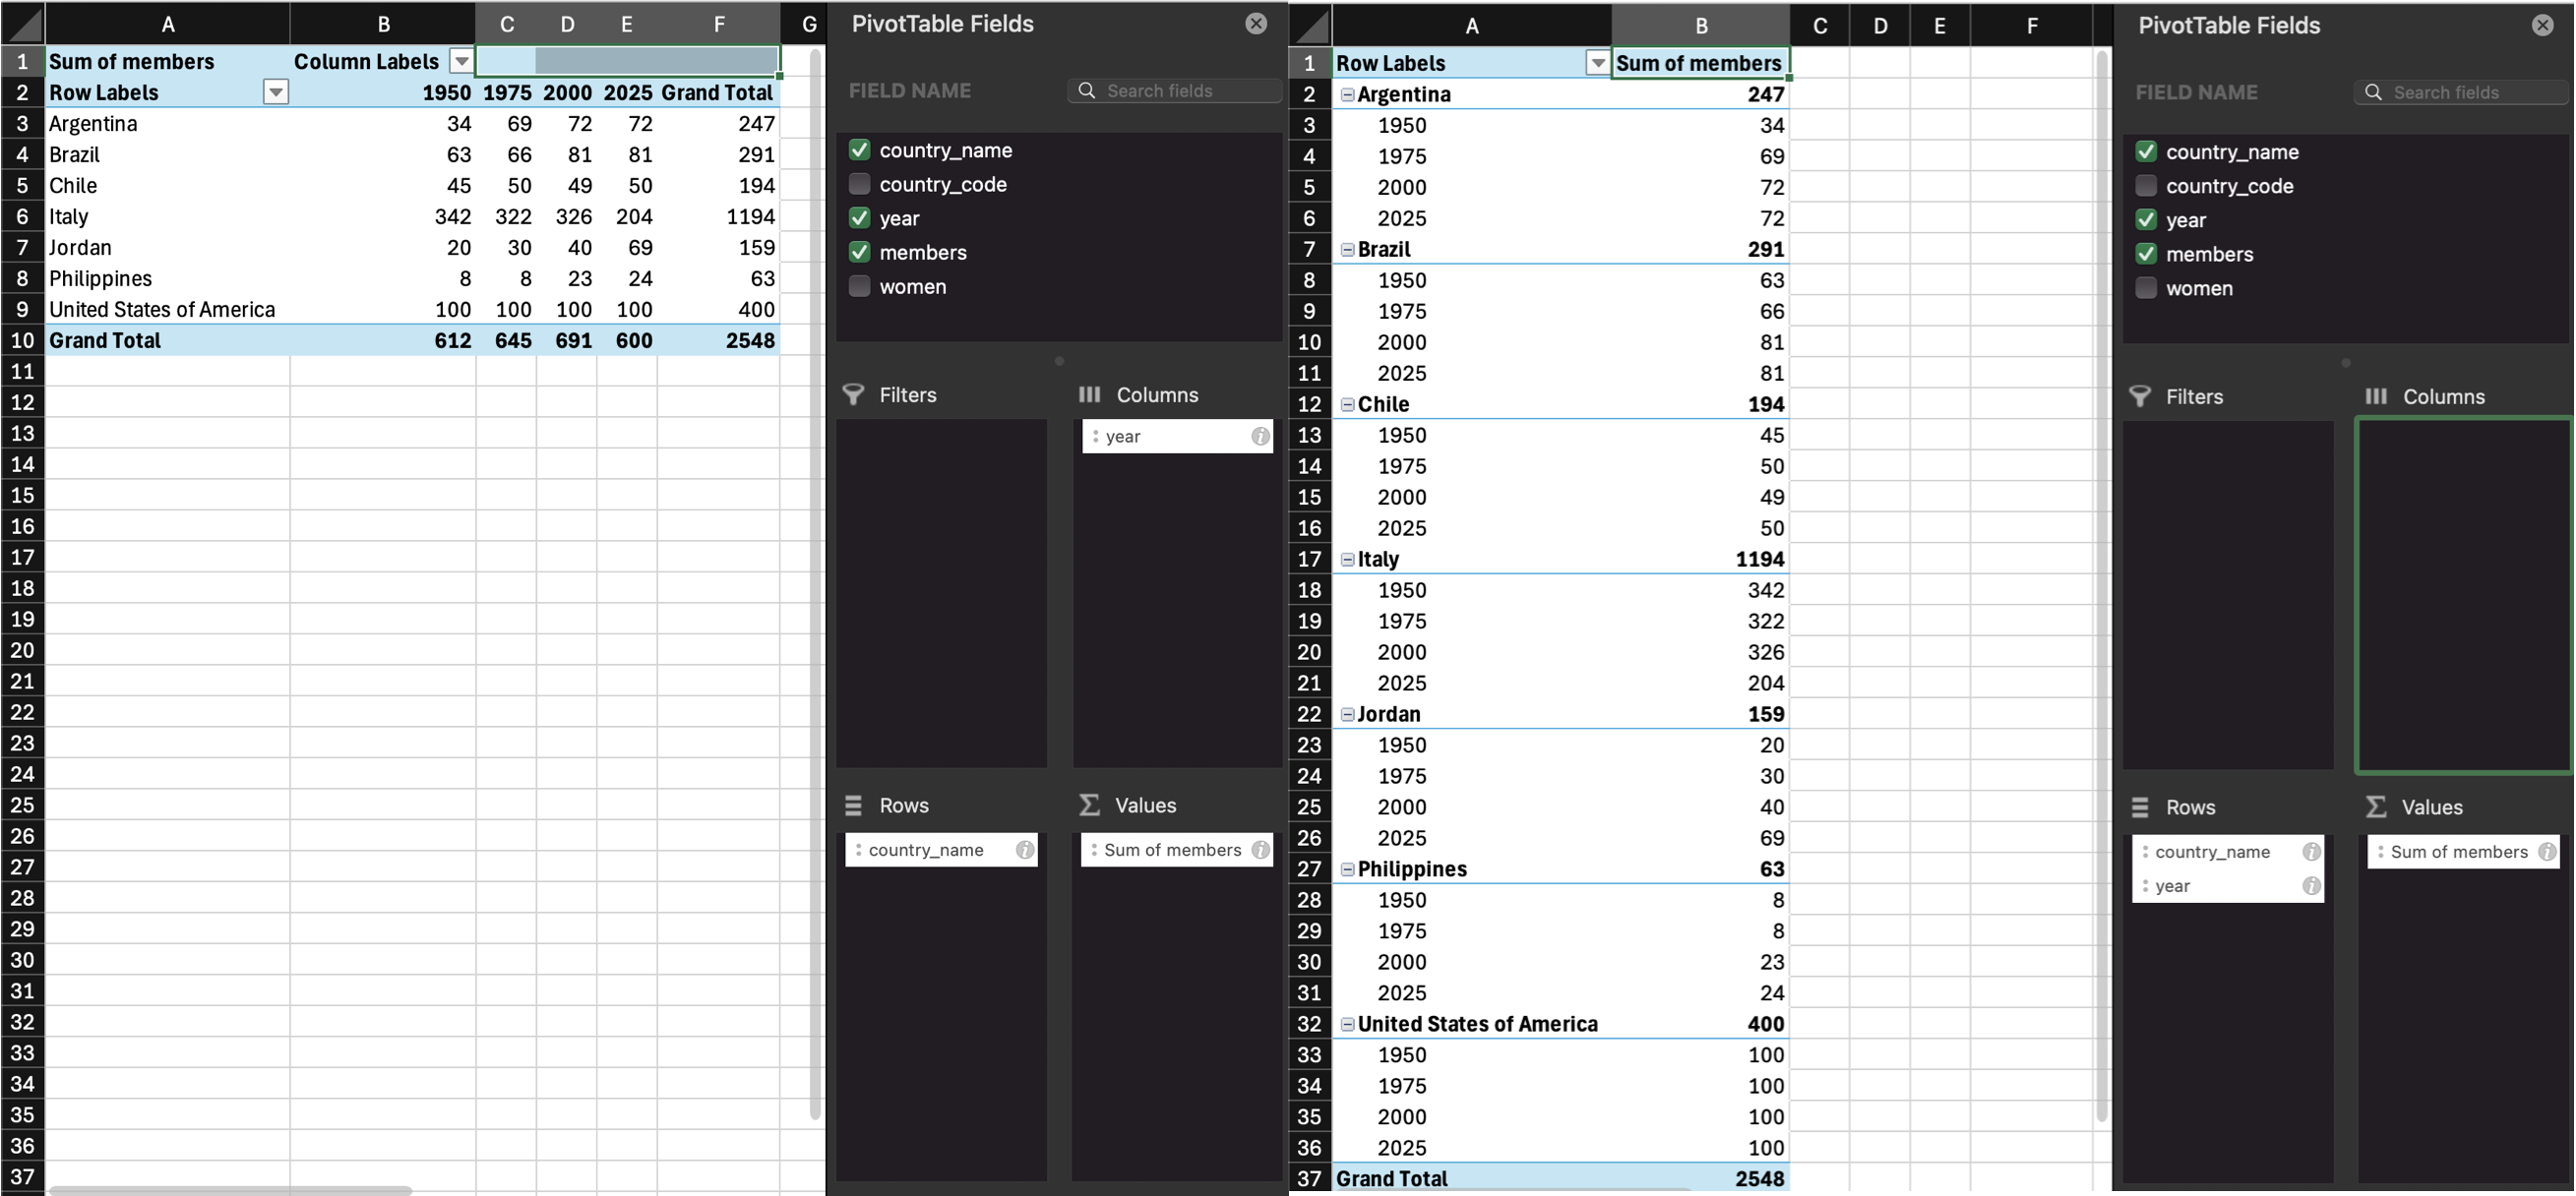The width and height of the screenshot is (2576, 1196).
Task: Click info icon on country_name in right Rows area
Action: (x=2311, y=852)
